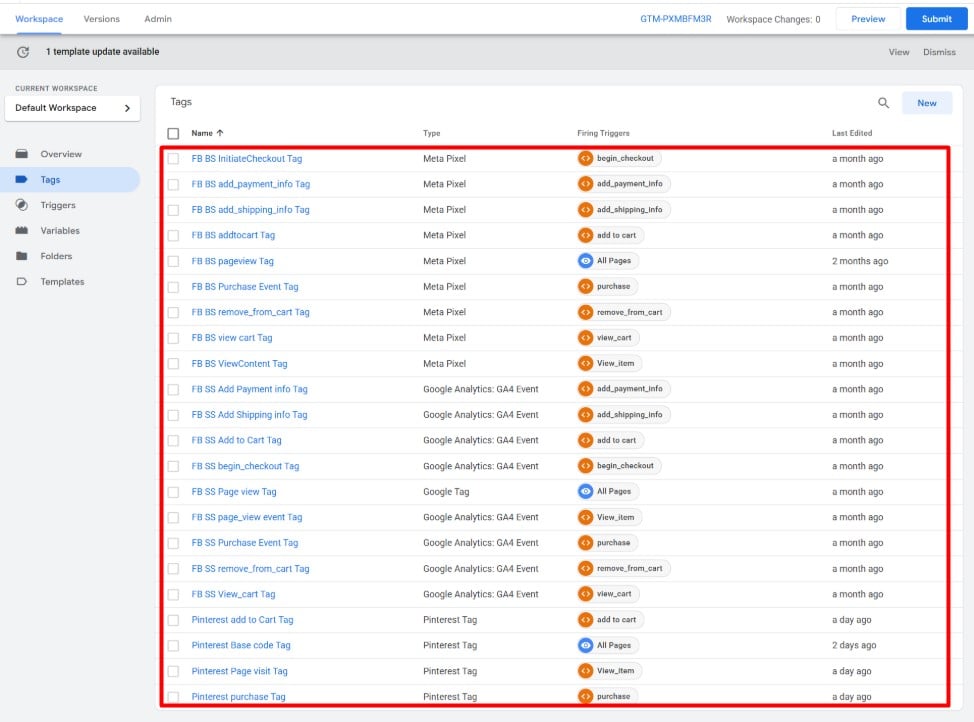This screenshot has height=722, width=974.
Task: Switch to the Admin tab
Action: [x=158, y=19]
